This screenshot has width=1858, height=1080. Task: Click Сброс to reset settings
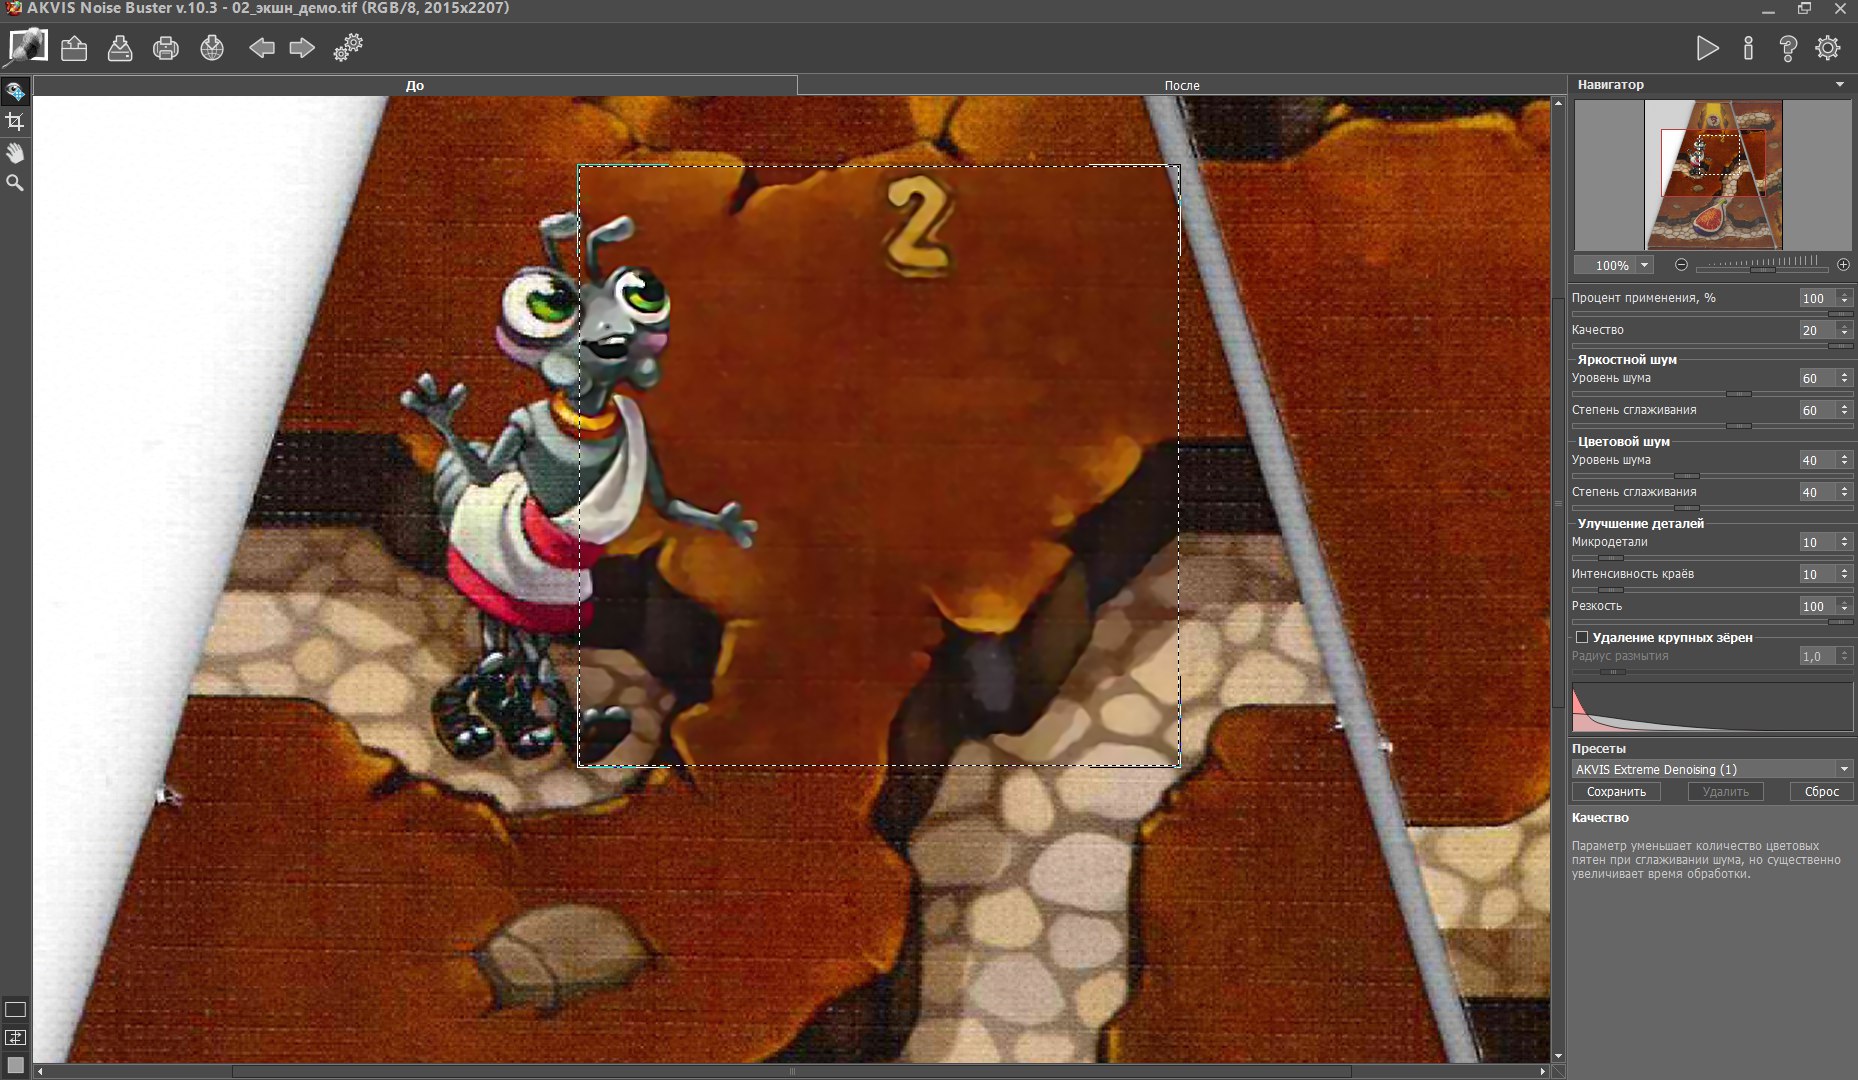tap(1821, 792)
